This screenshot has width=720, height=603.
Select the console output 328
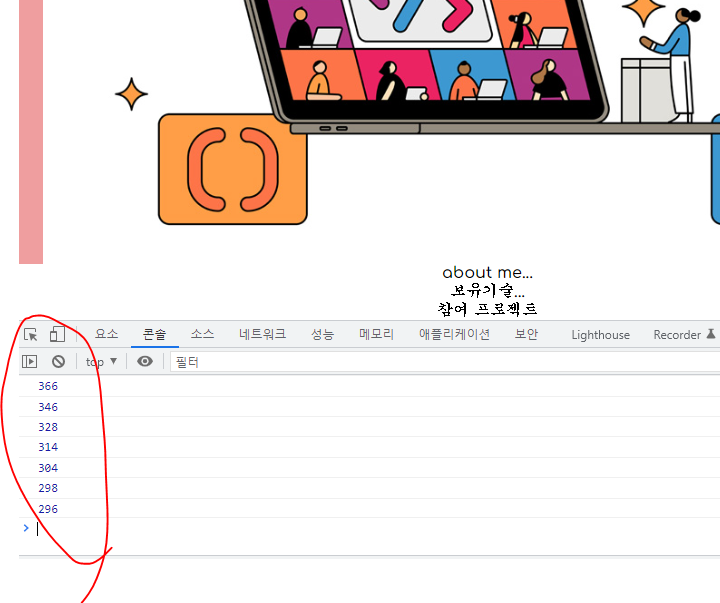[48, 427]
